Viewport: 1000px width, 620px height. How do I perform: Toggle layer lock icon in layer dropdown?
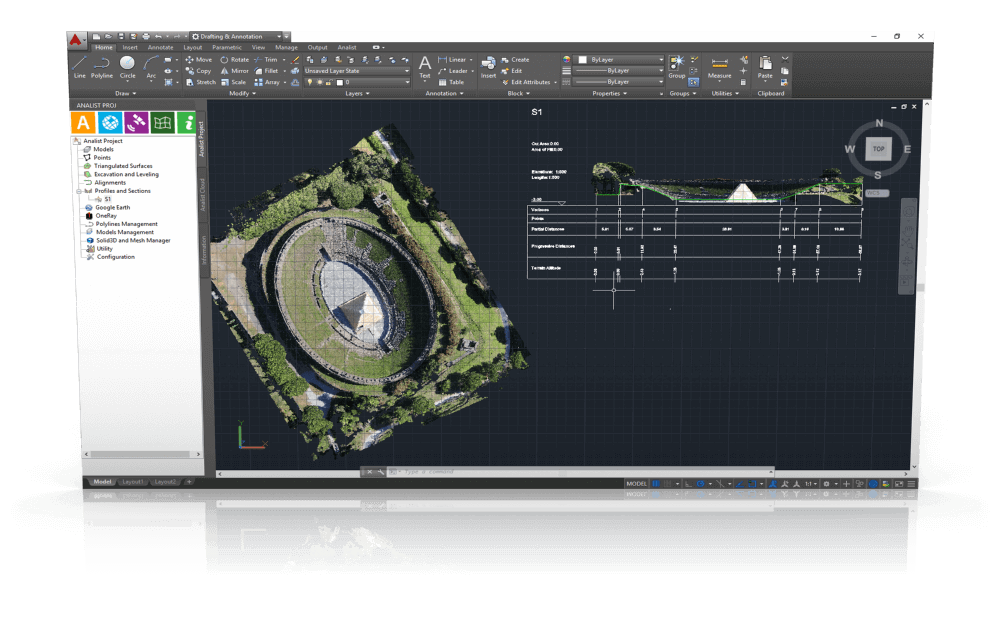(328, 82)
